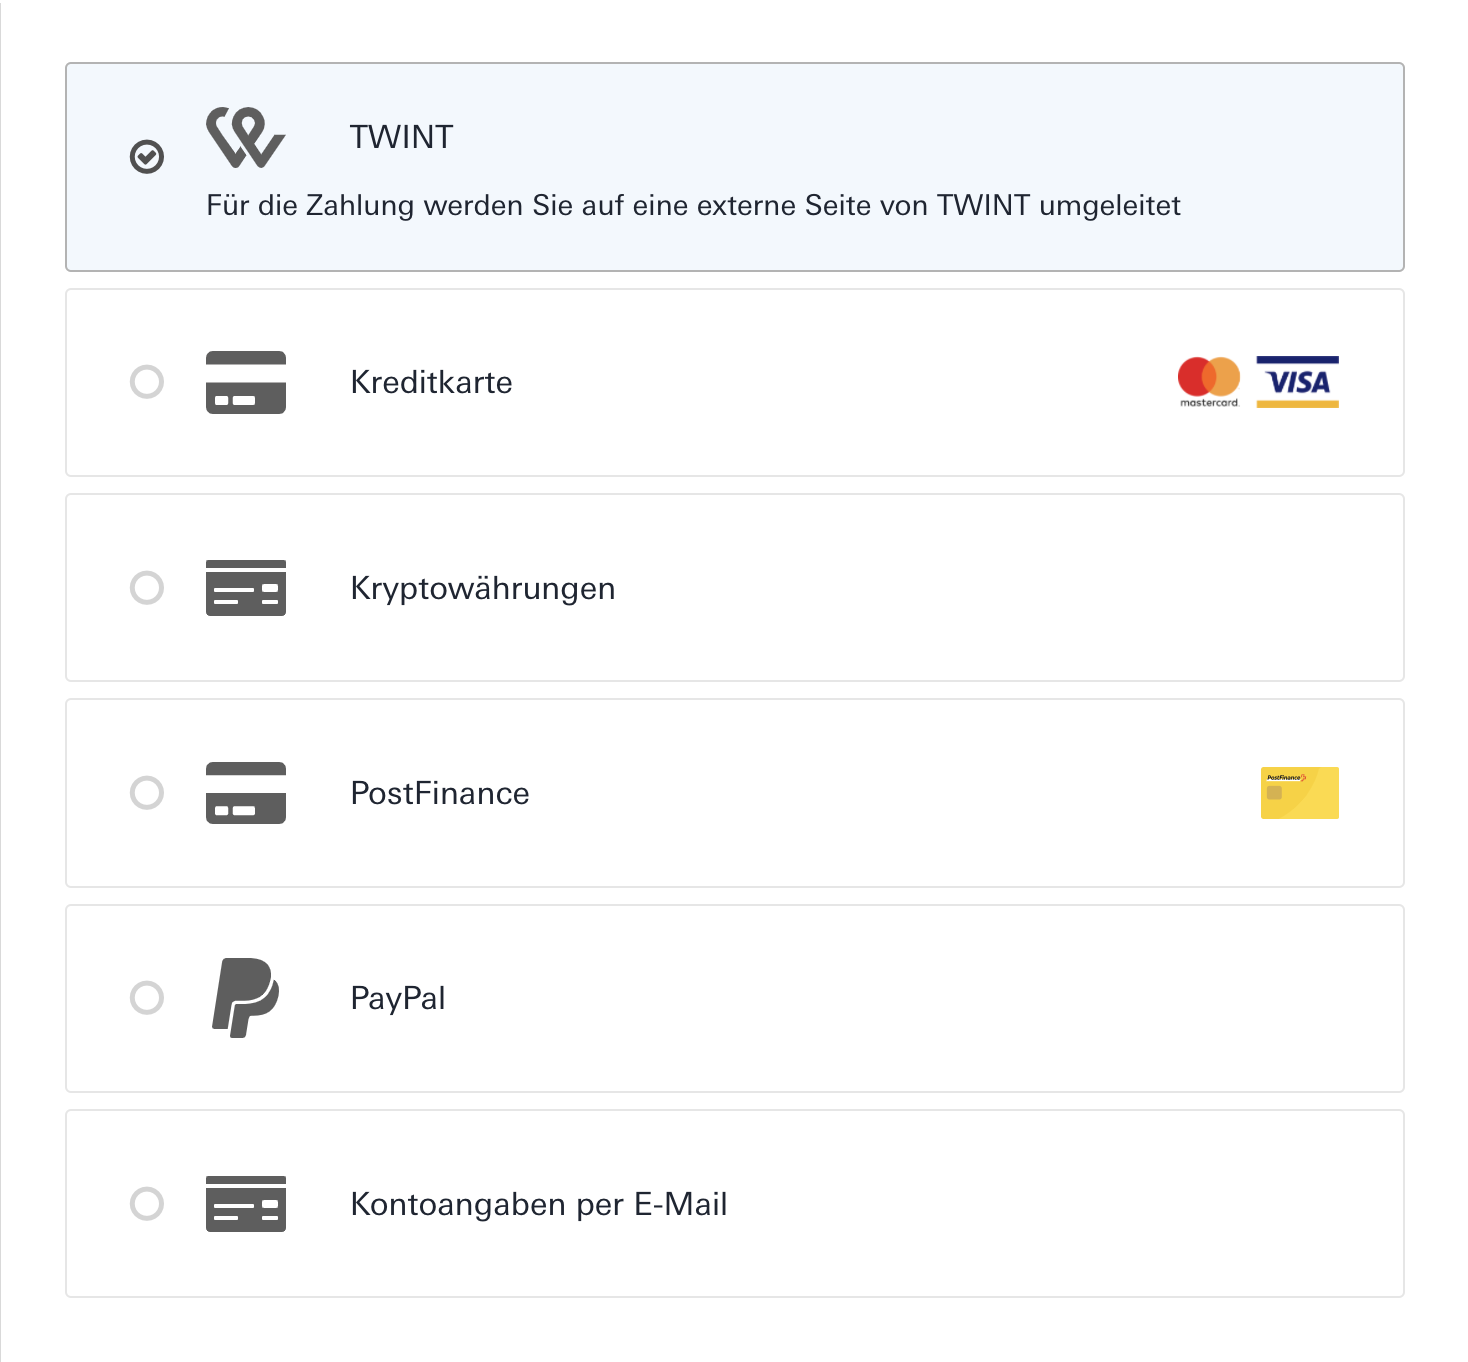
Task: Click the TWINT logo icon
Action: tap(246, 138)
